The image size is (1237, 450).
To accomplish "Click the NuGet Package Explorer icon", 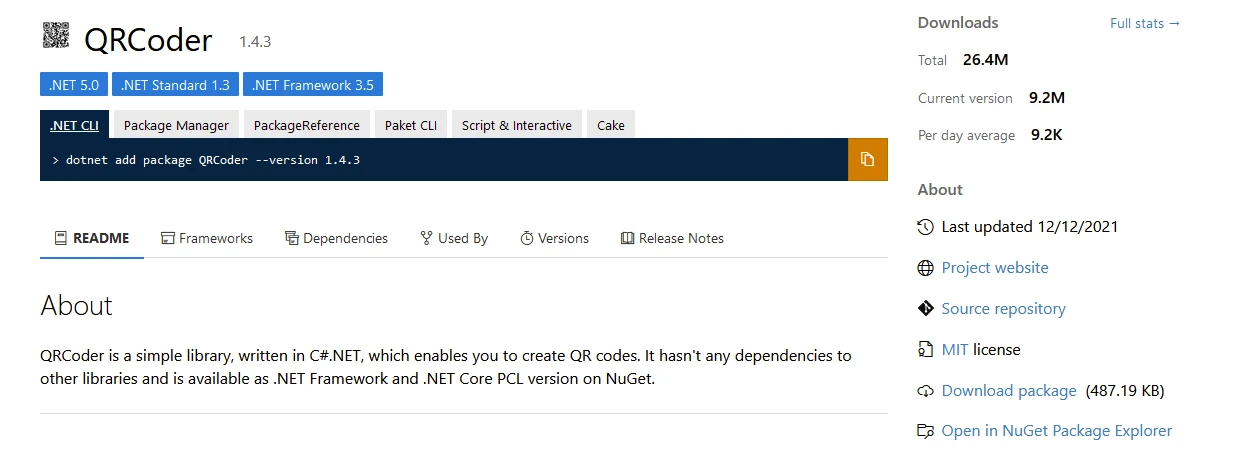I will [x=925, y=431].
